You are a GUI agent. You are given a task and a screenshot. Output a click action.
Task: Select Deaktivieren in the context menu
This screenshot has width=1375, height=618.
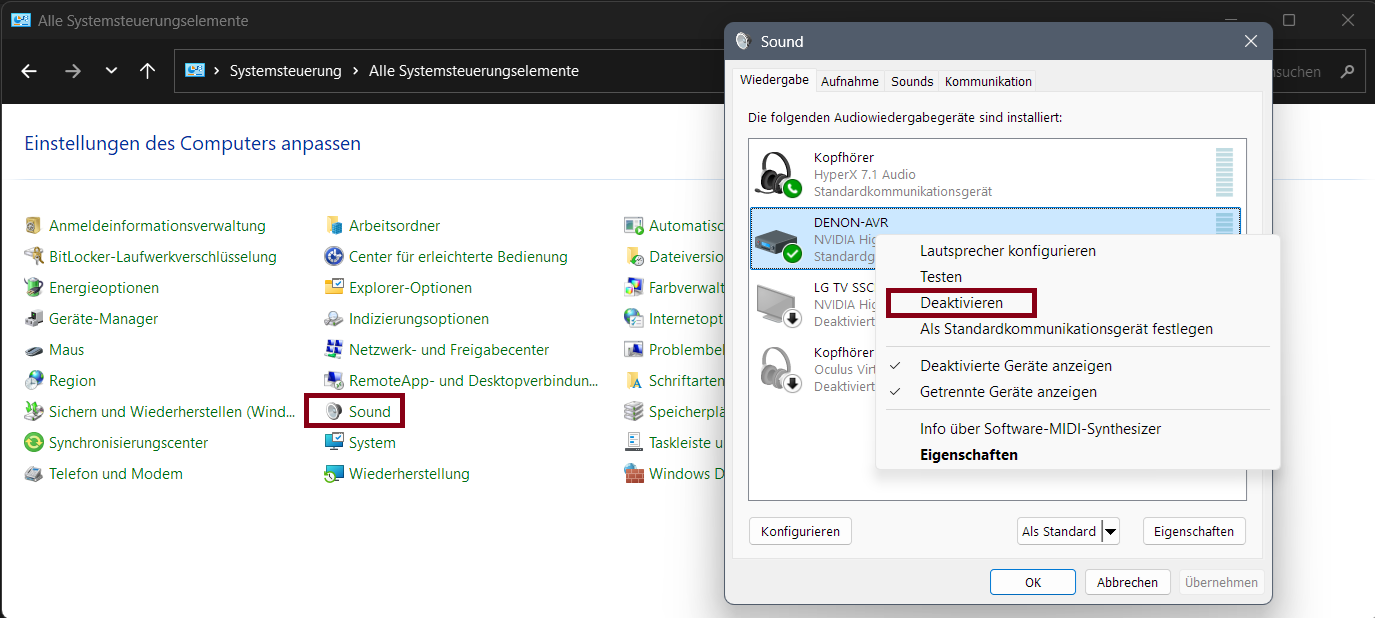pyautogui.click(x=1077, y=303)
